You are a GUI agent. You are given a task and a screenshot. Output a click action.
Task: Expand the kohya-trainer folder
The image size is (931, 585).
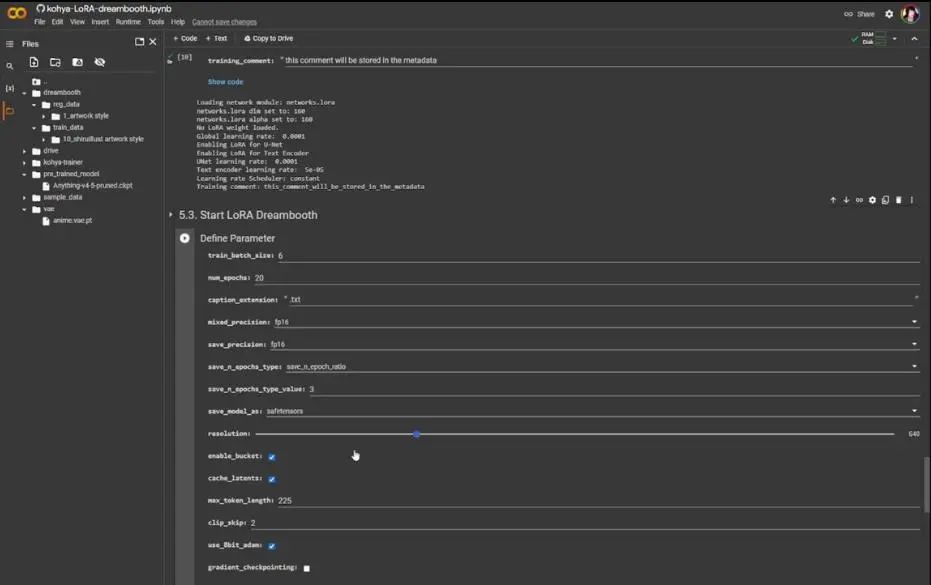click(24, 162)
